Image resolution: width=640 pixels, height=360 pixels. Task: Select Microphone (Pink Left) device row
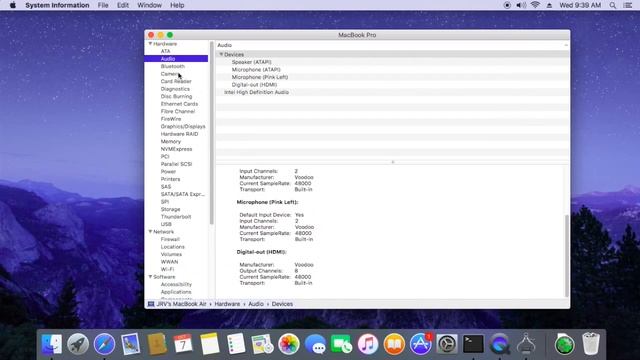[x=392, y=77]
